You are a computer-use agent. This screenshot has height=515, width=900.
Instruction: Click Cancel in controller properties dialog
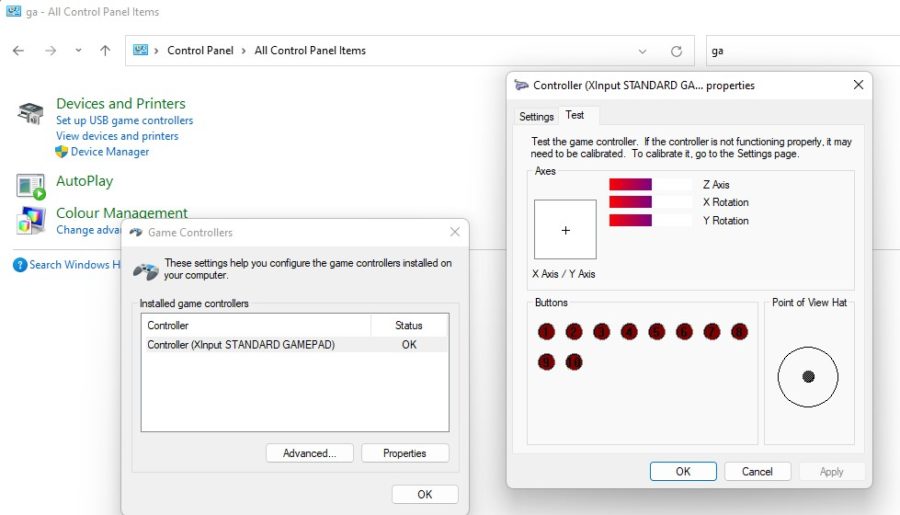click(x=757, y=471)
